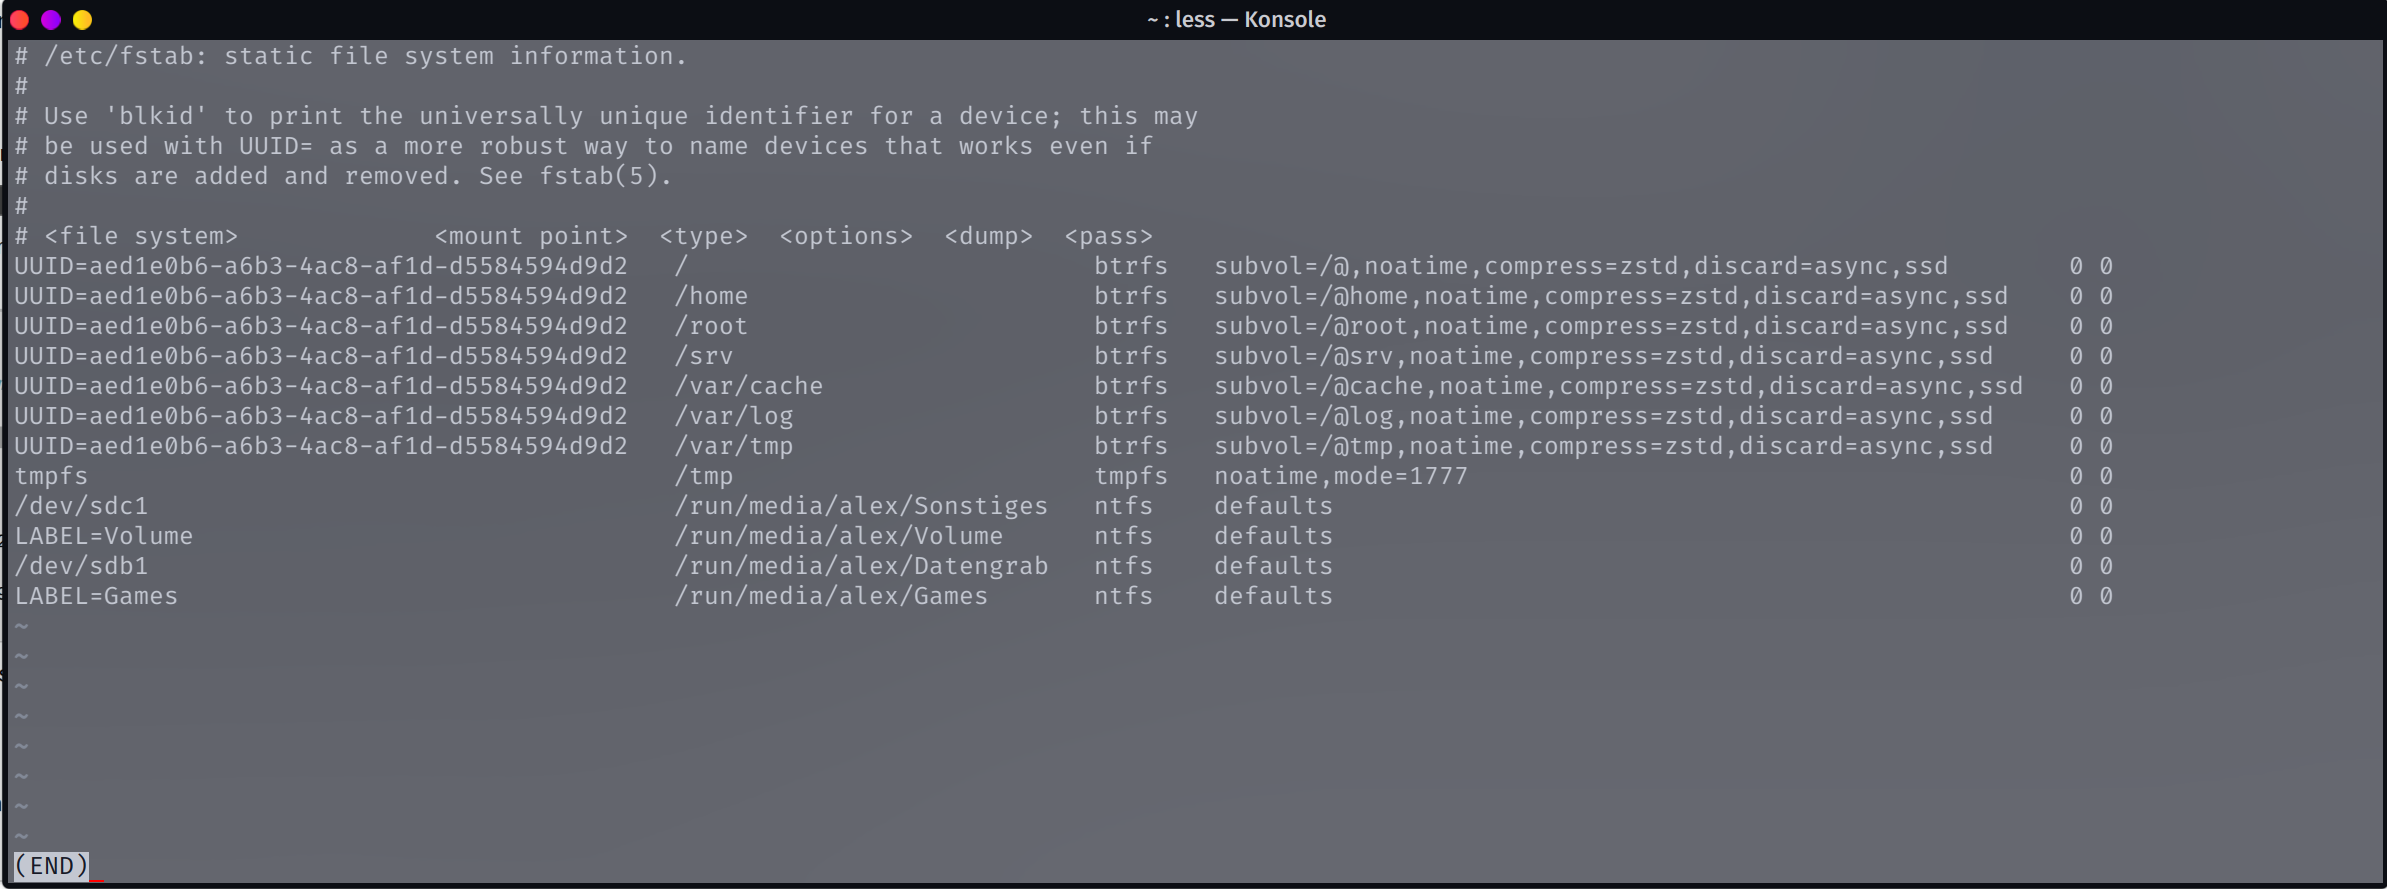Click the /dev/sdb1 device entry
This screenshot has width=2387, height=889.
point(81,566)
